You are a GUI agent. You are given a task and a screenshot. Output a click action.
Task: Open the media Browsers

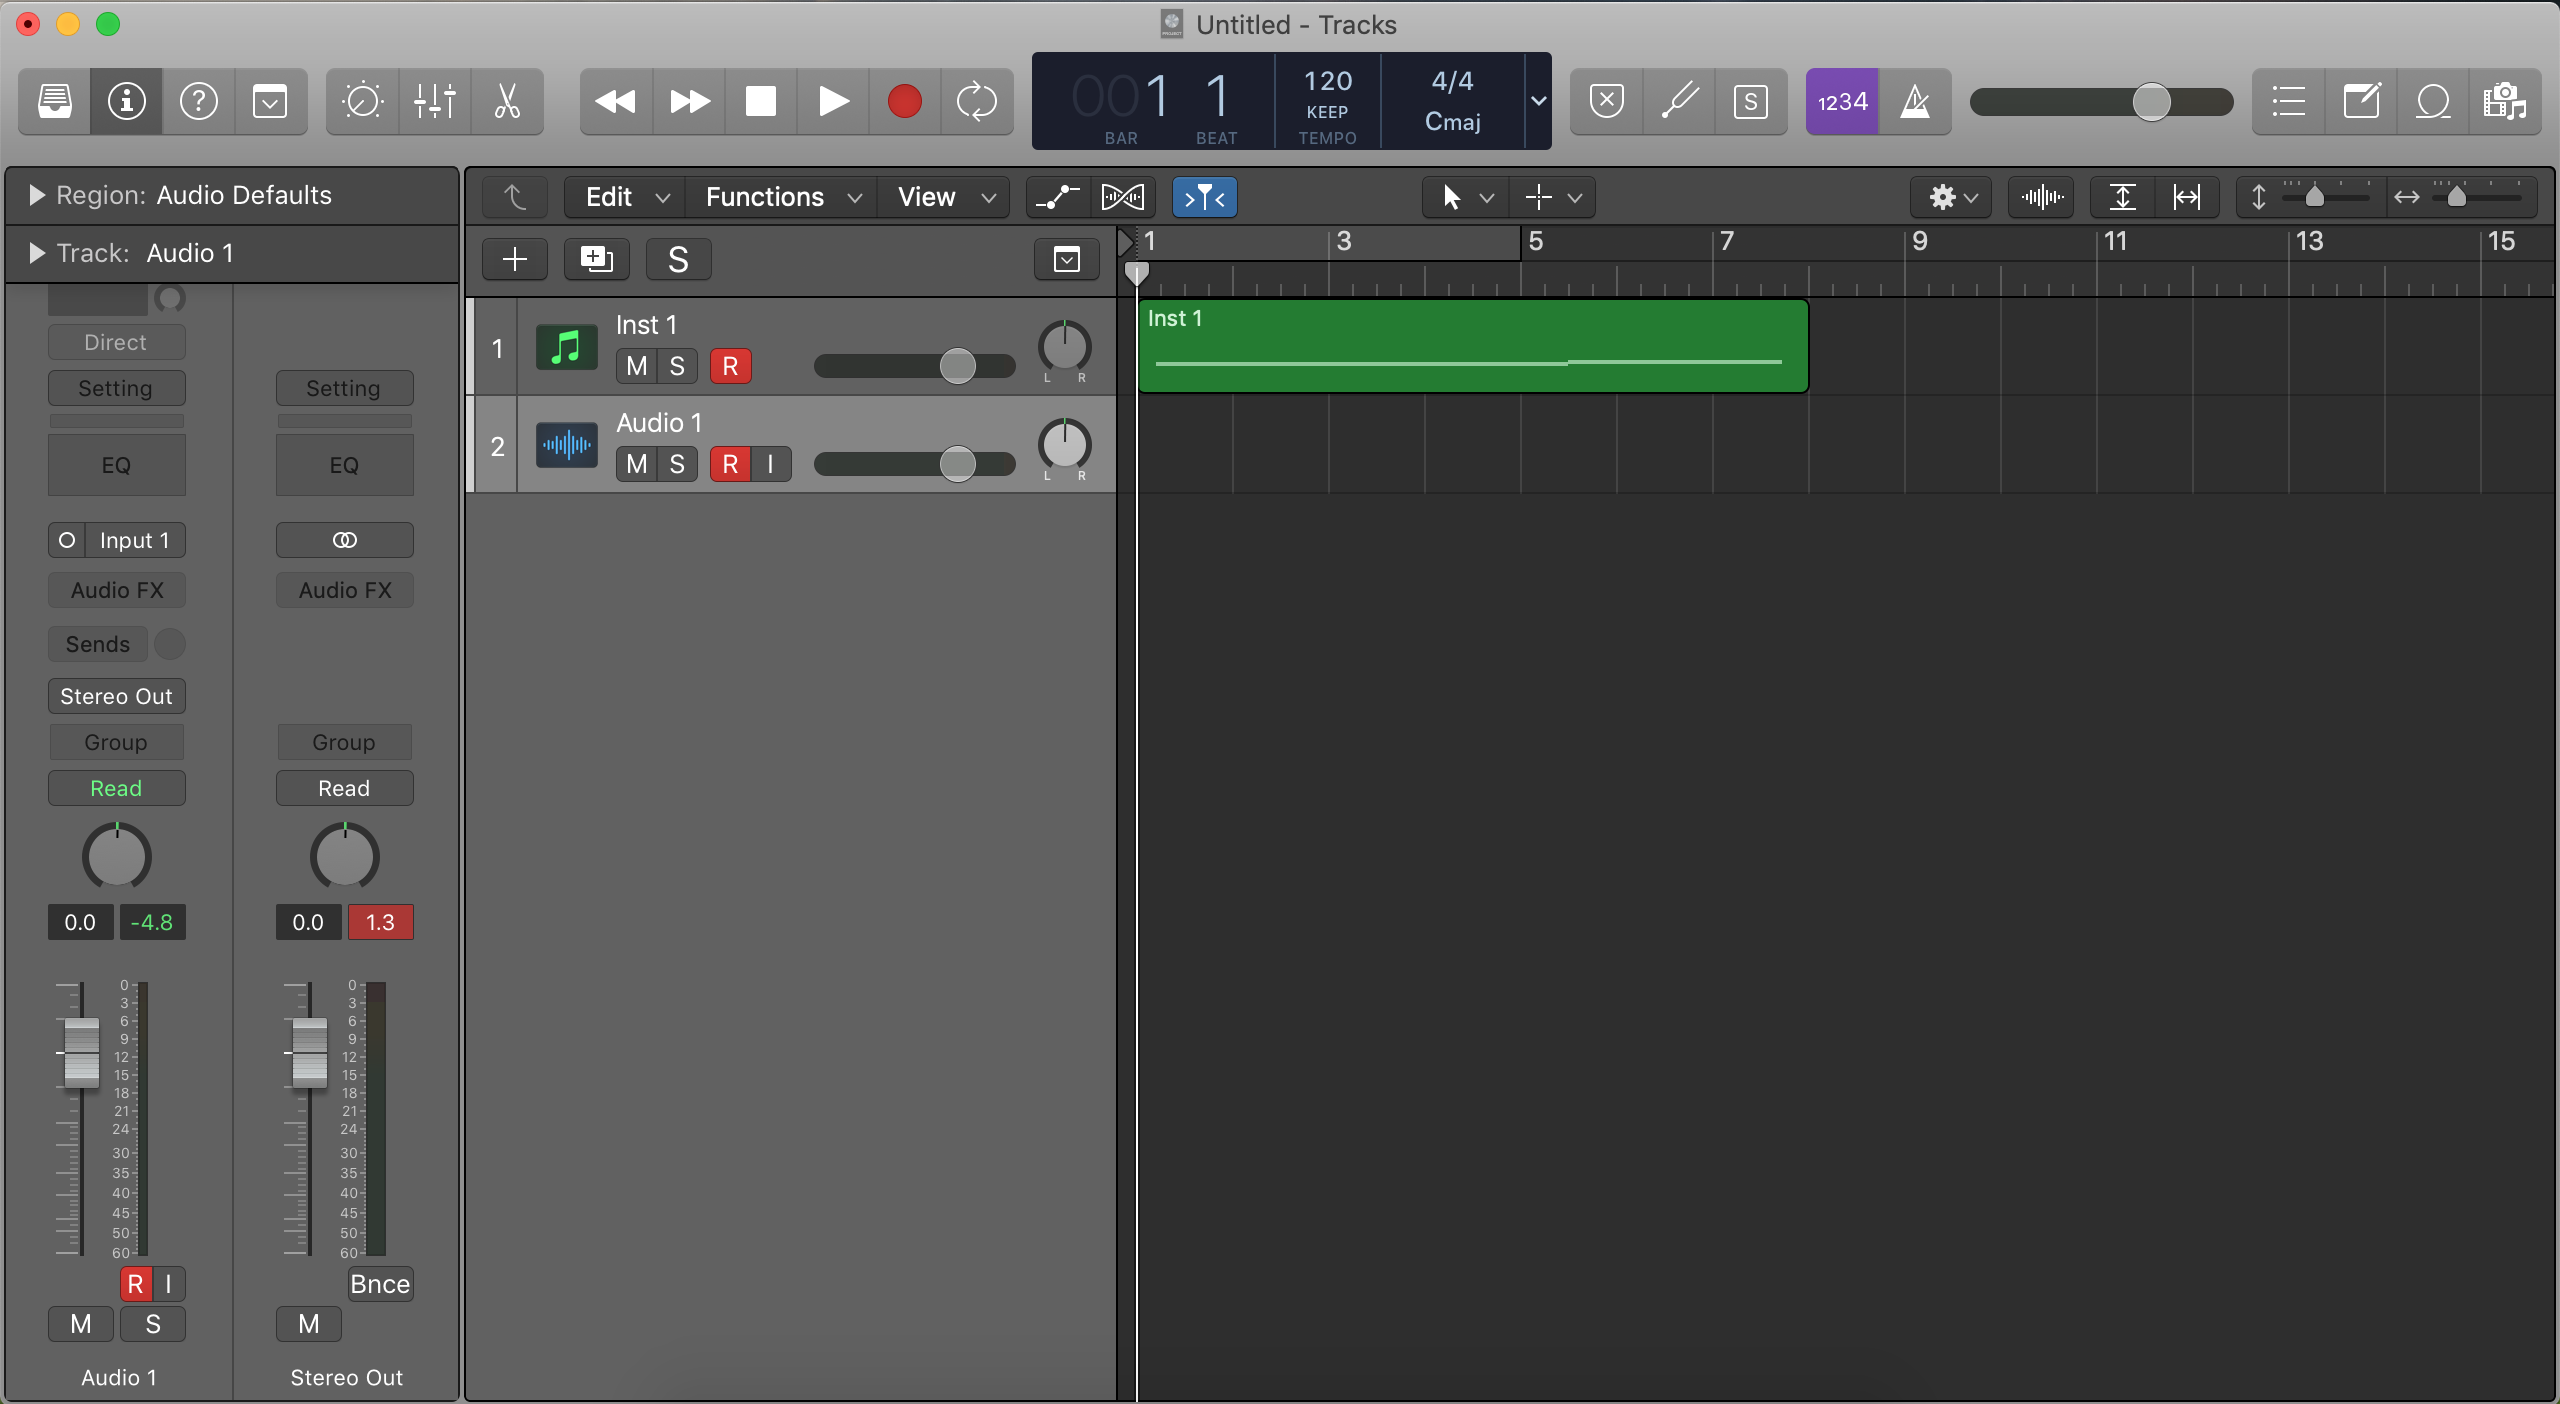pyautogui.click(x=2505, y=101)
